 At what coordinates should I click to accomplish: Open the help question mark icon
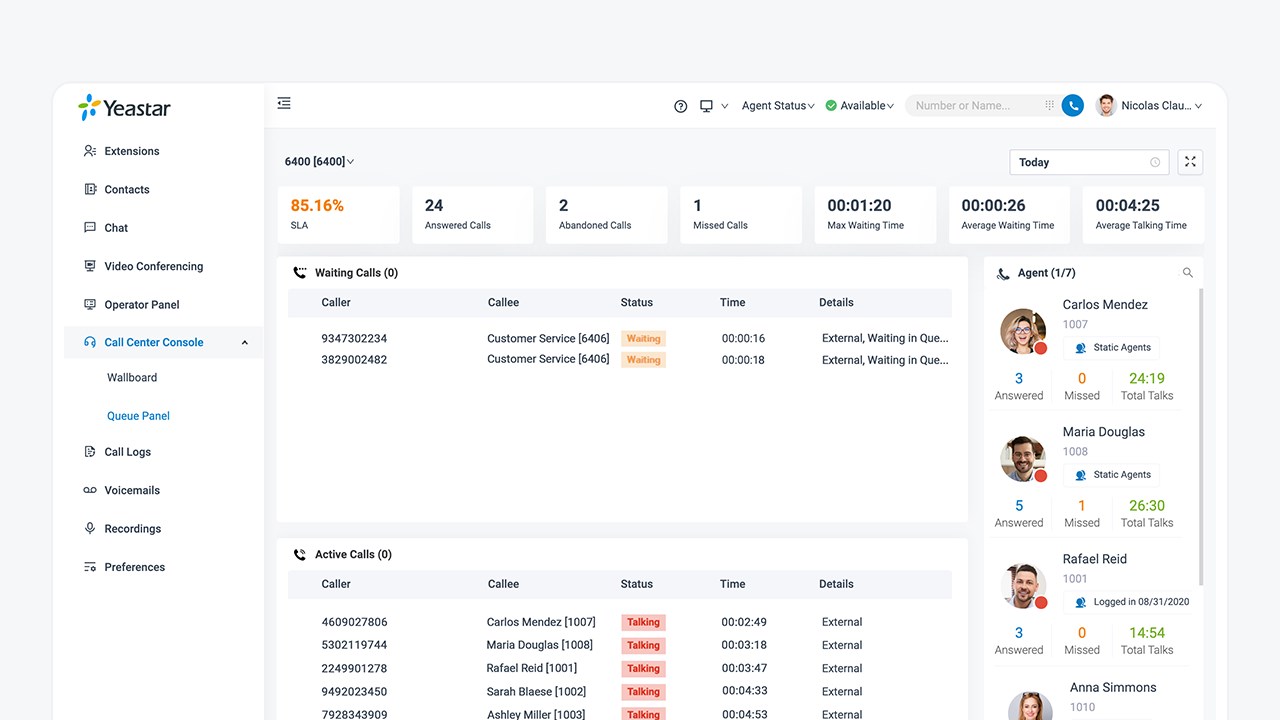pos(681,106)
